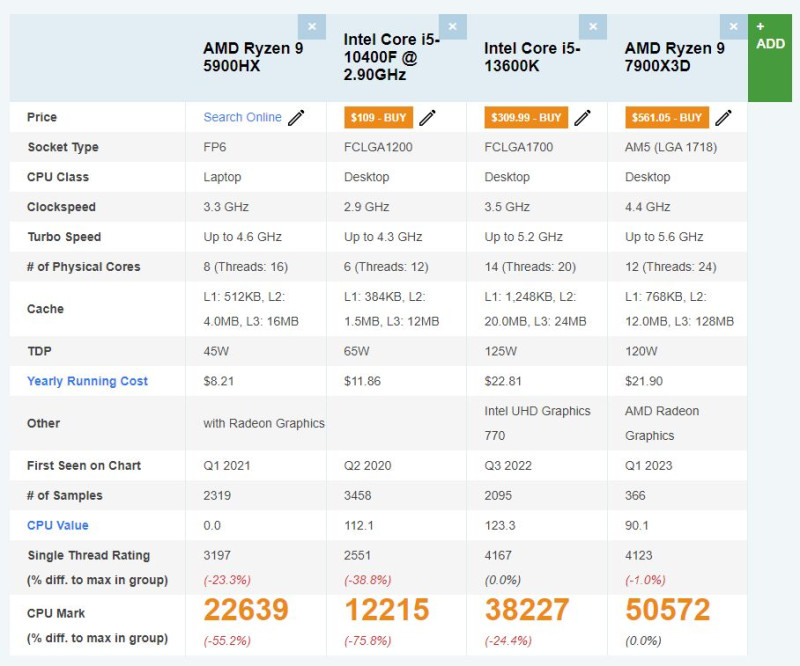Open Search Online price link

click(242, 117)
